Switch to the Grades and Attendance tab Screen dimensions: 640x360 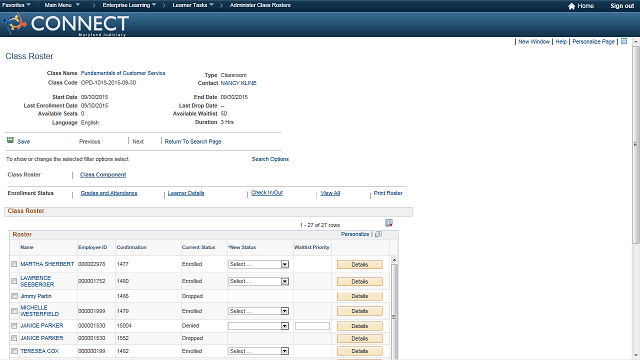(x=109, y=193)
